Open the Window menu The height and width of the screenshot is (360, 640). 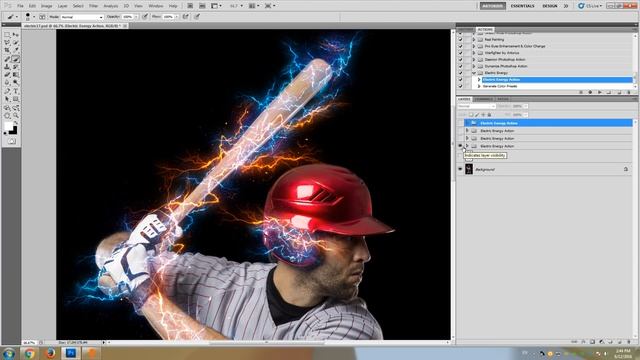click(155, 6)
